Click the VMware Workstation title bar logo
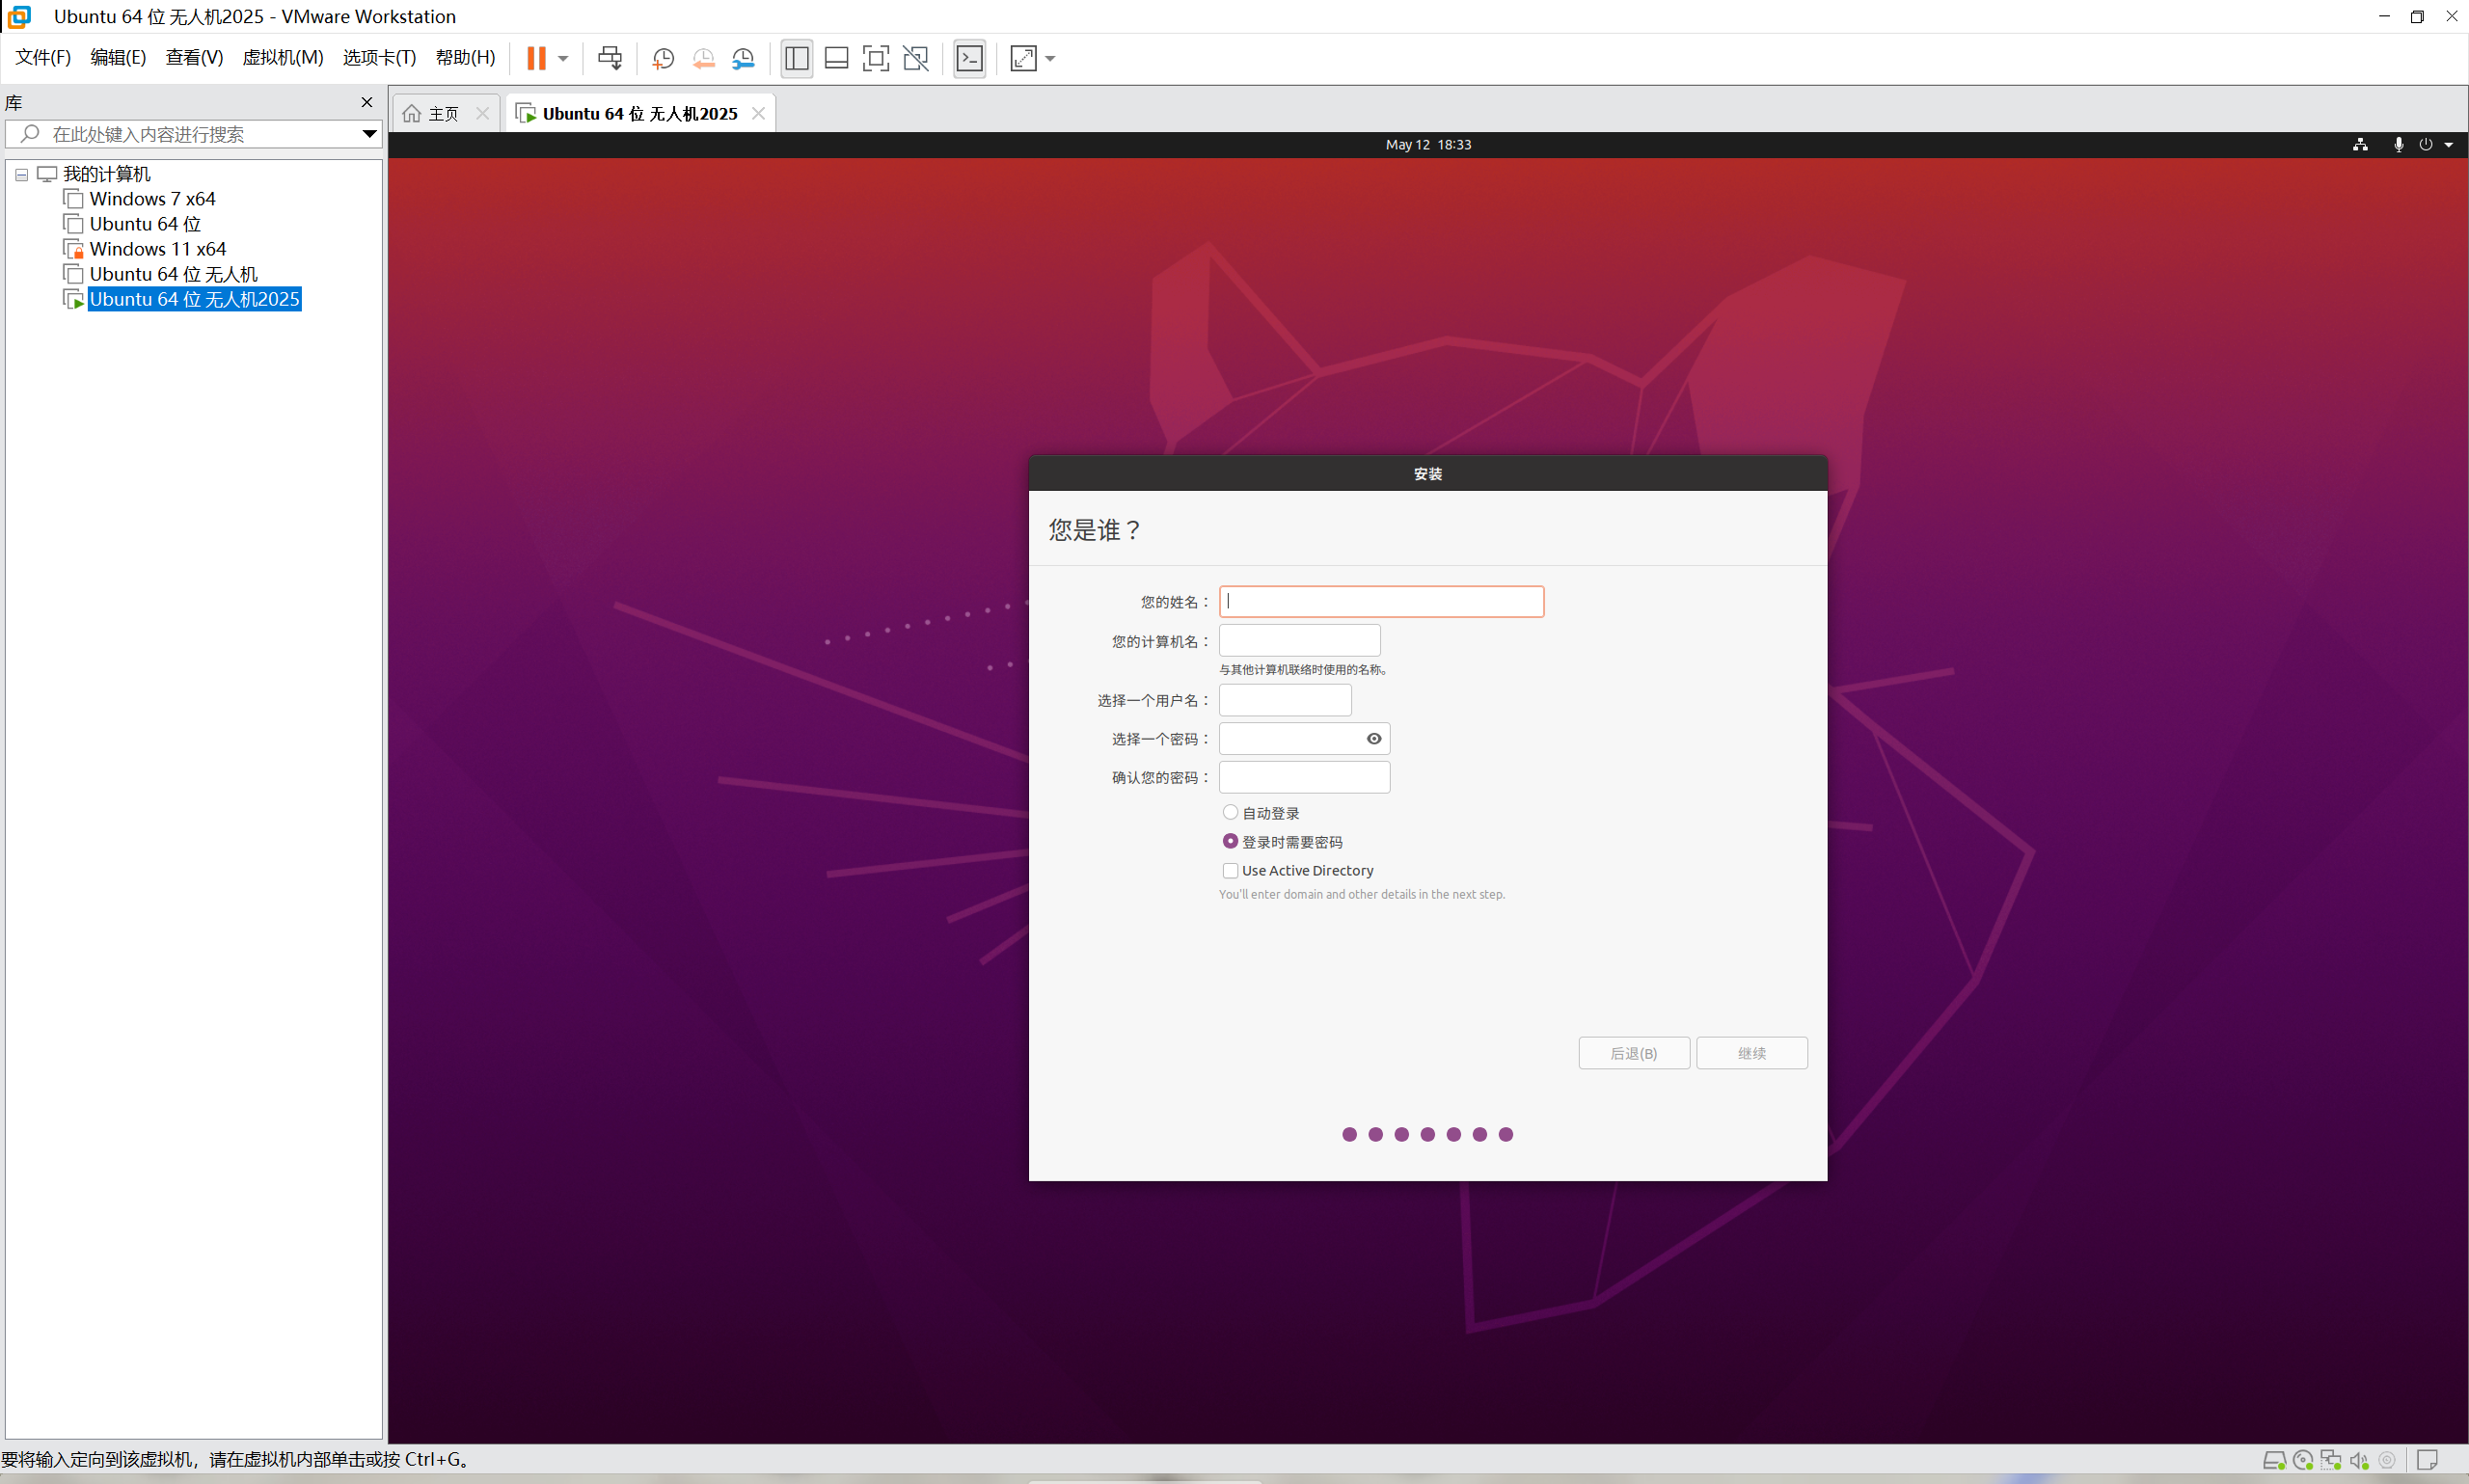This screenshot has width=2469, height=1484. click(x=19, y=17)
